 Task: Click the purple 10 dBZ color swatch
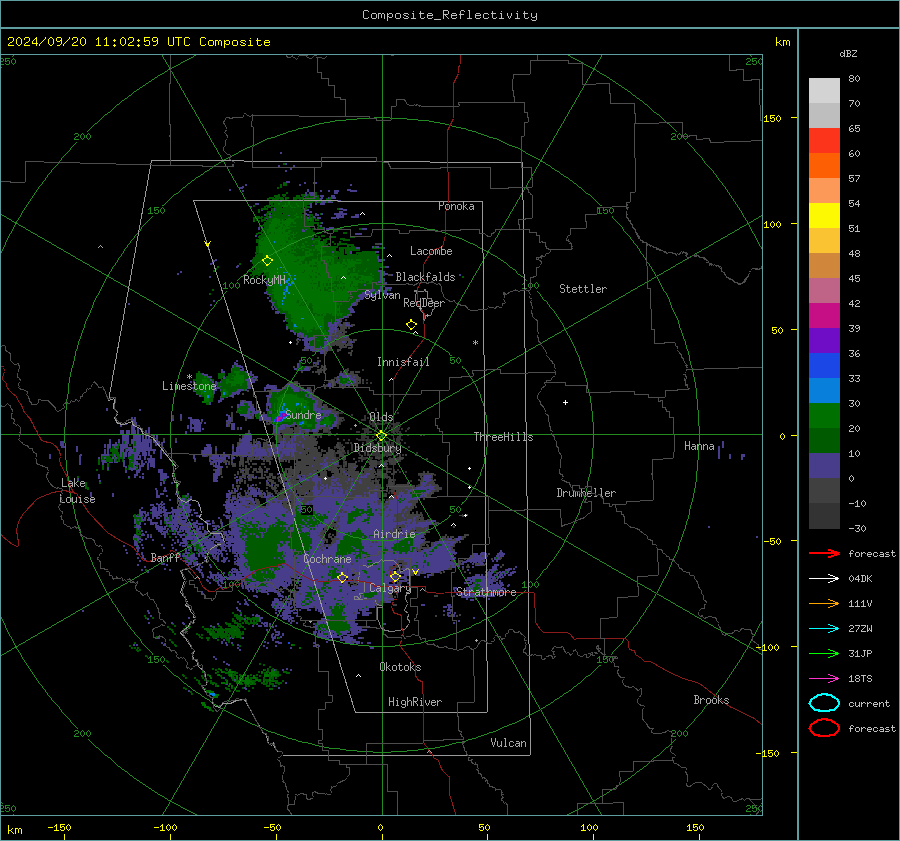tap(824, 466)
